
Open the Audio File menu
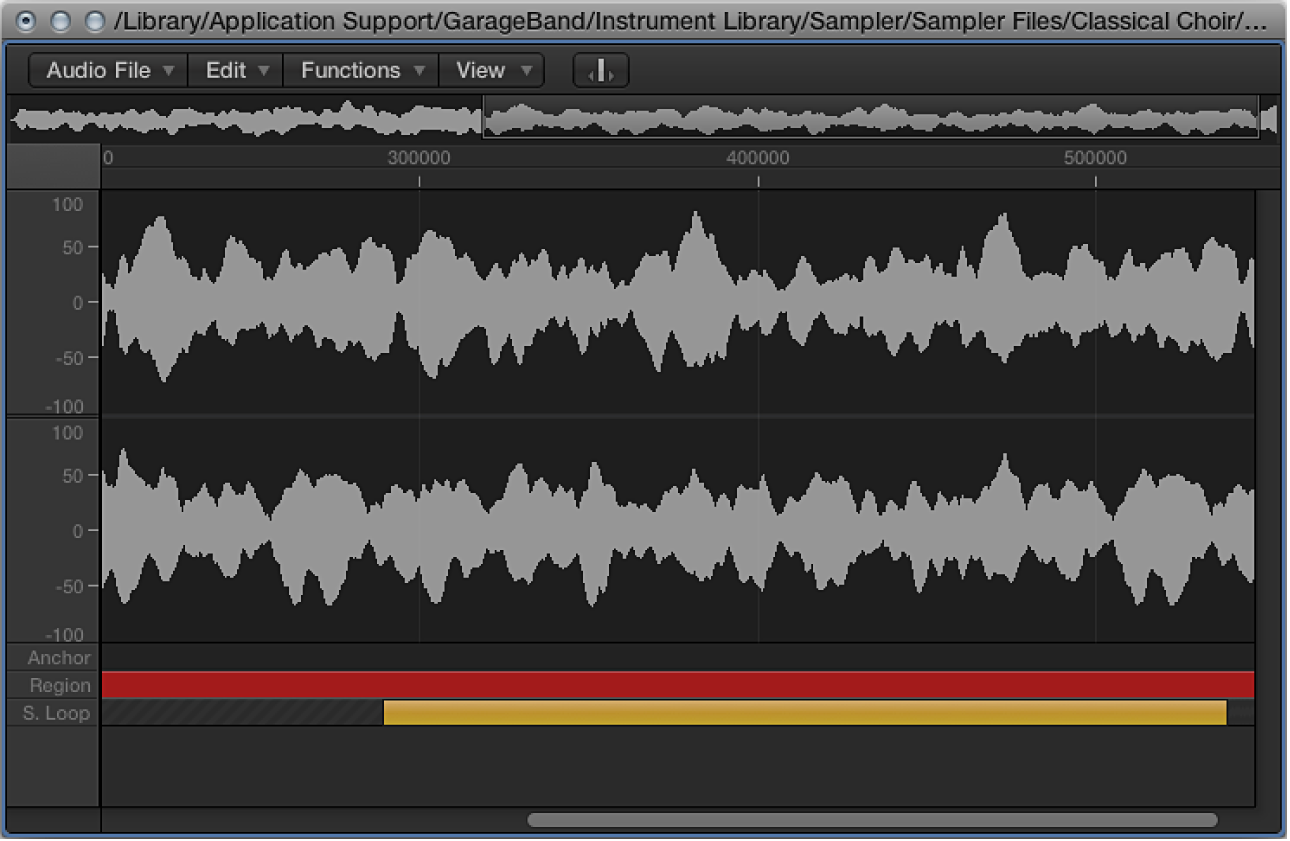[x=97, y=70]
